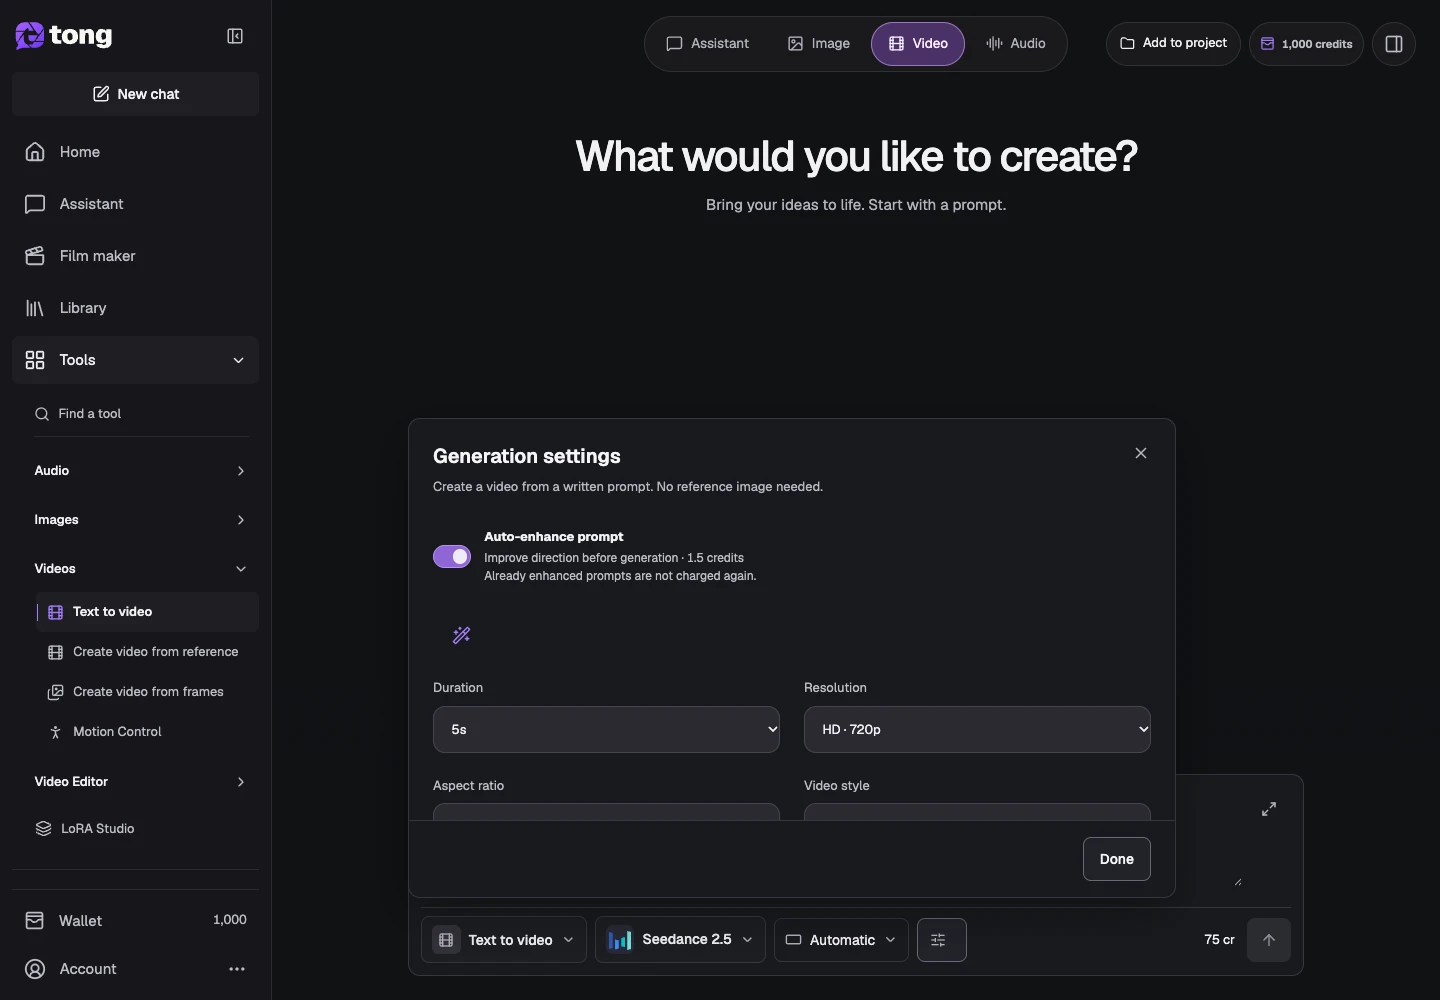Collapse the Tools section
1440x1000 pixels.
[135, 360]
